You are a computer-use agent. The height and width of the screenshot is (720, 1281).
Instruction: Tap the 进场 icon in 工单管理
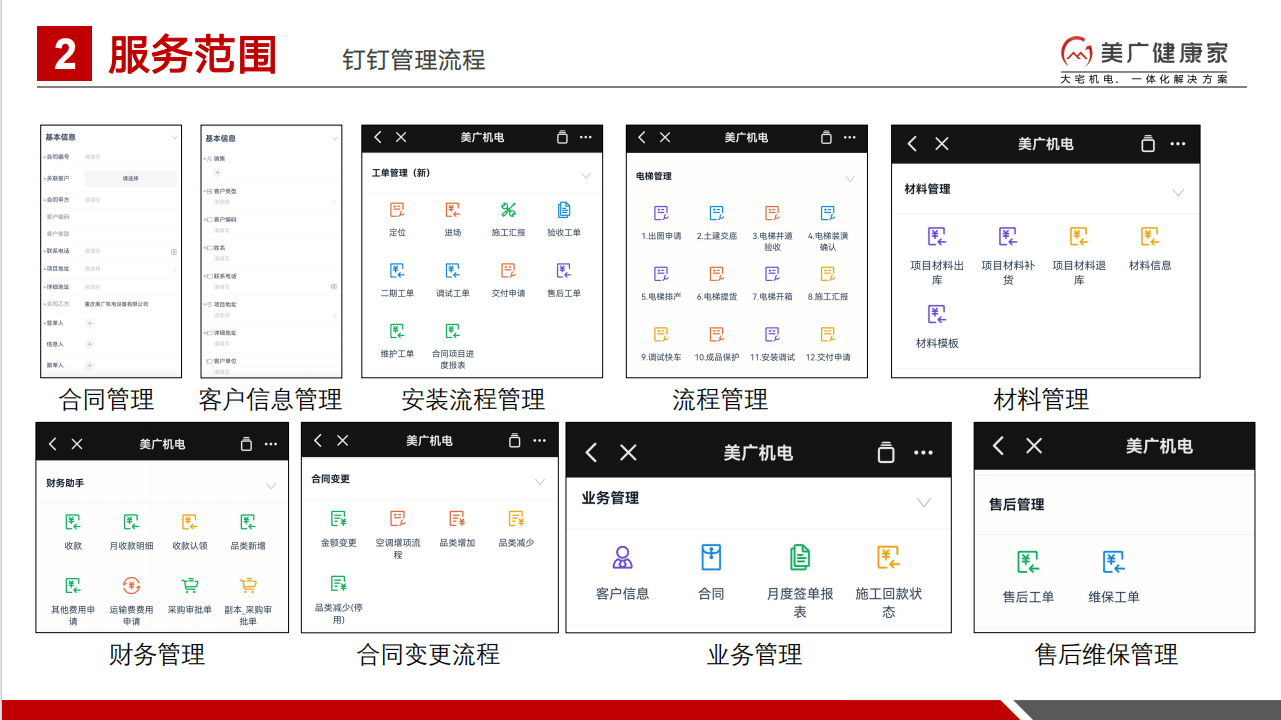click(x=453, y=210)
